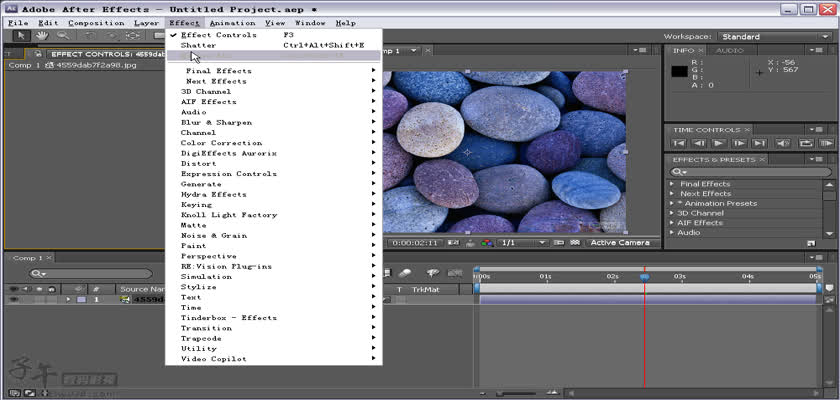Jump to last frame in Time Controls
Screen dimensions: 840x400
759,143
